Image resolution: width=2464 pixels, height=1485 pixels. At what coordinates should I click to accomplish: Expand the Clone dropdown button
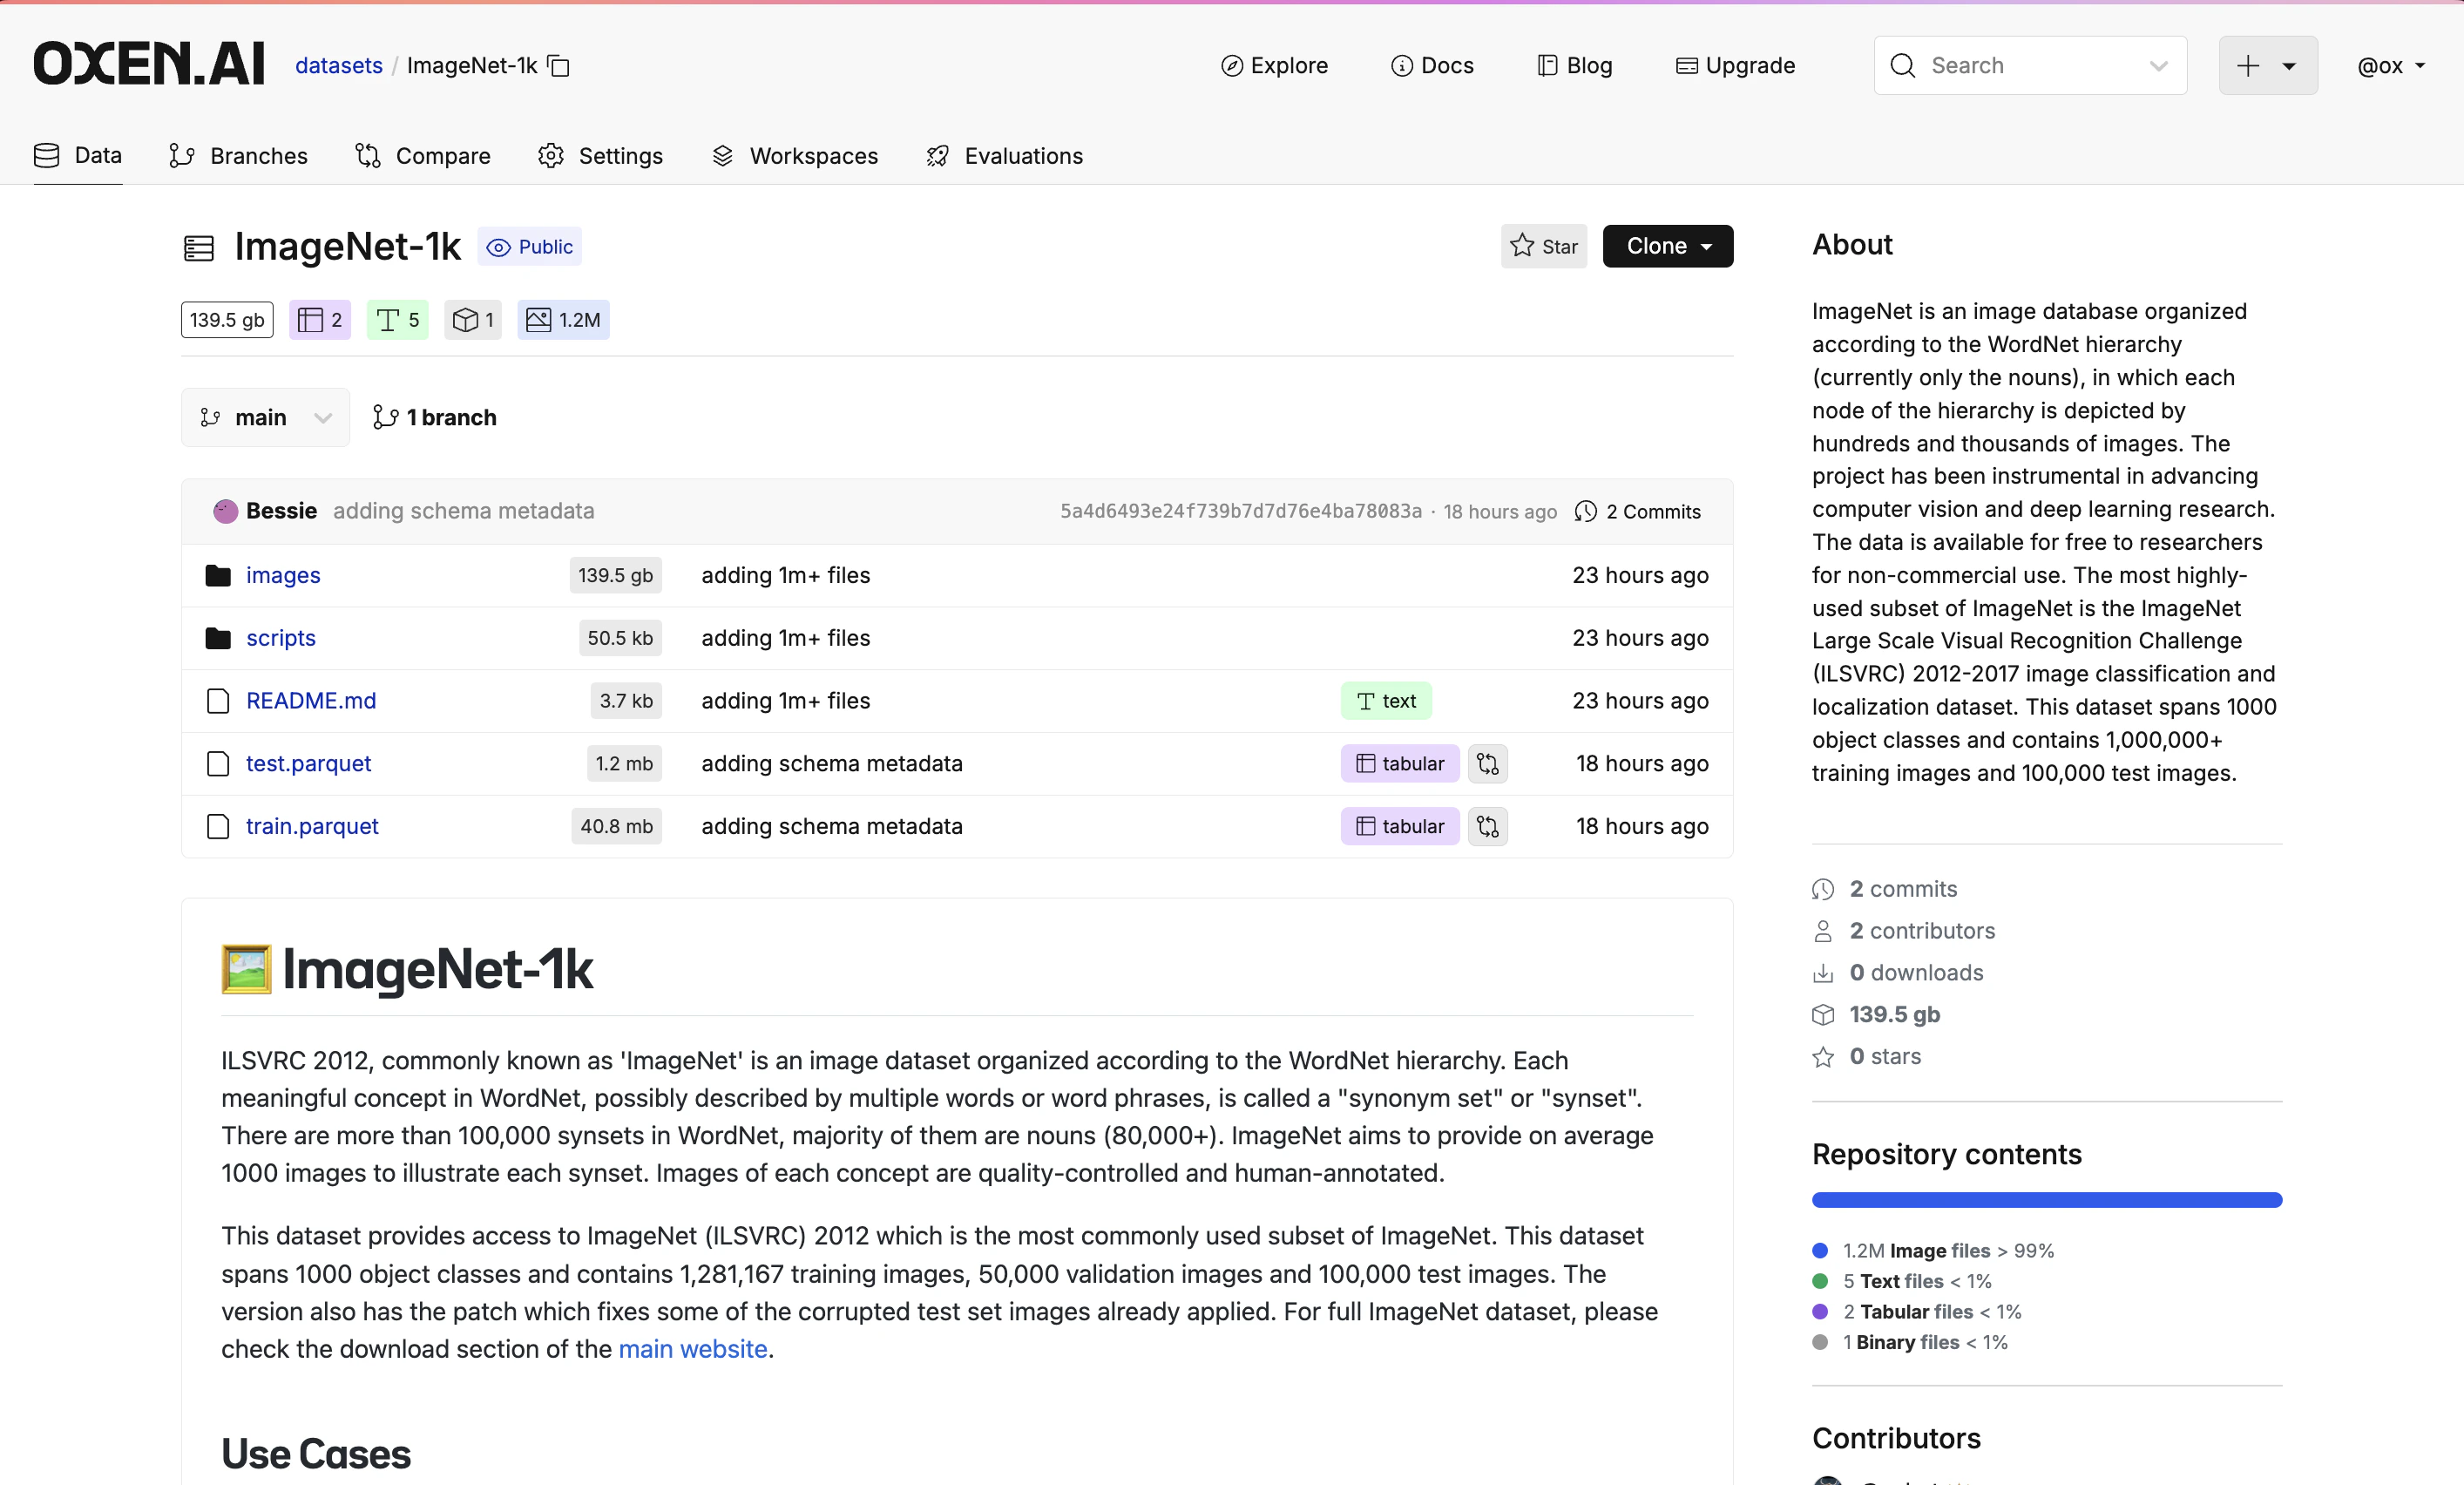click(x=1667, y=246)
